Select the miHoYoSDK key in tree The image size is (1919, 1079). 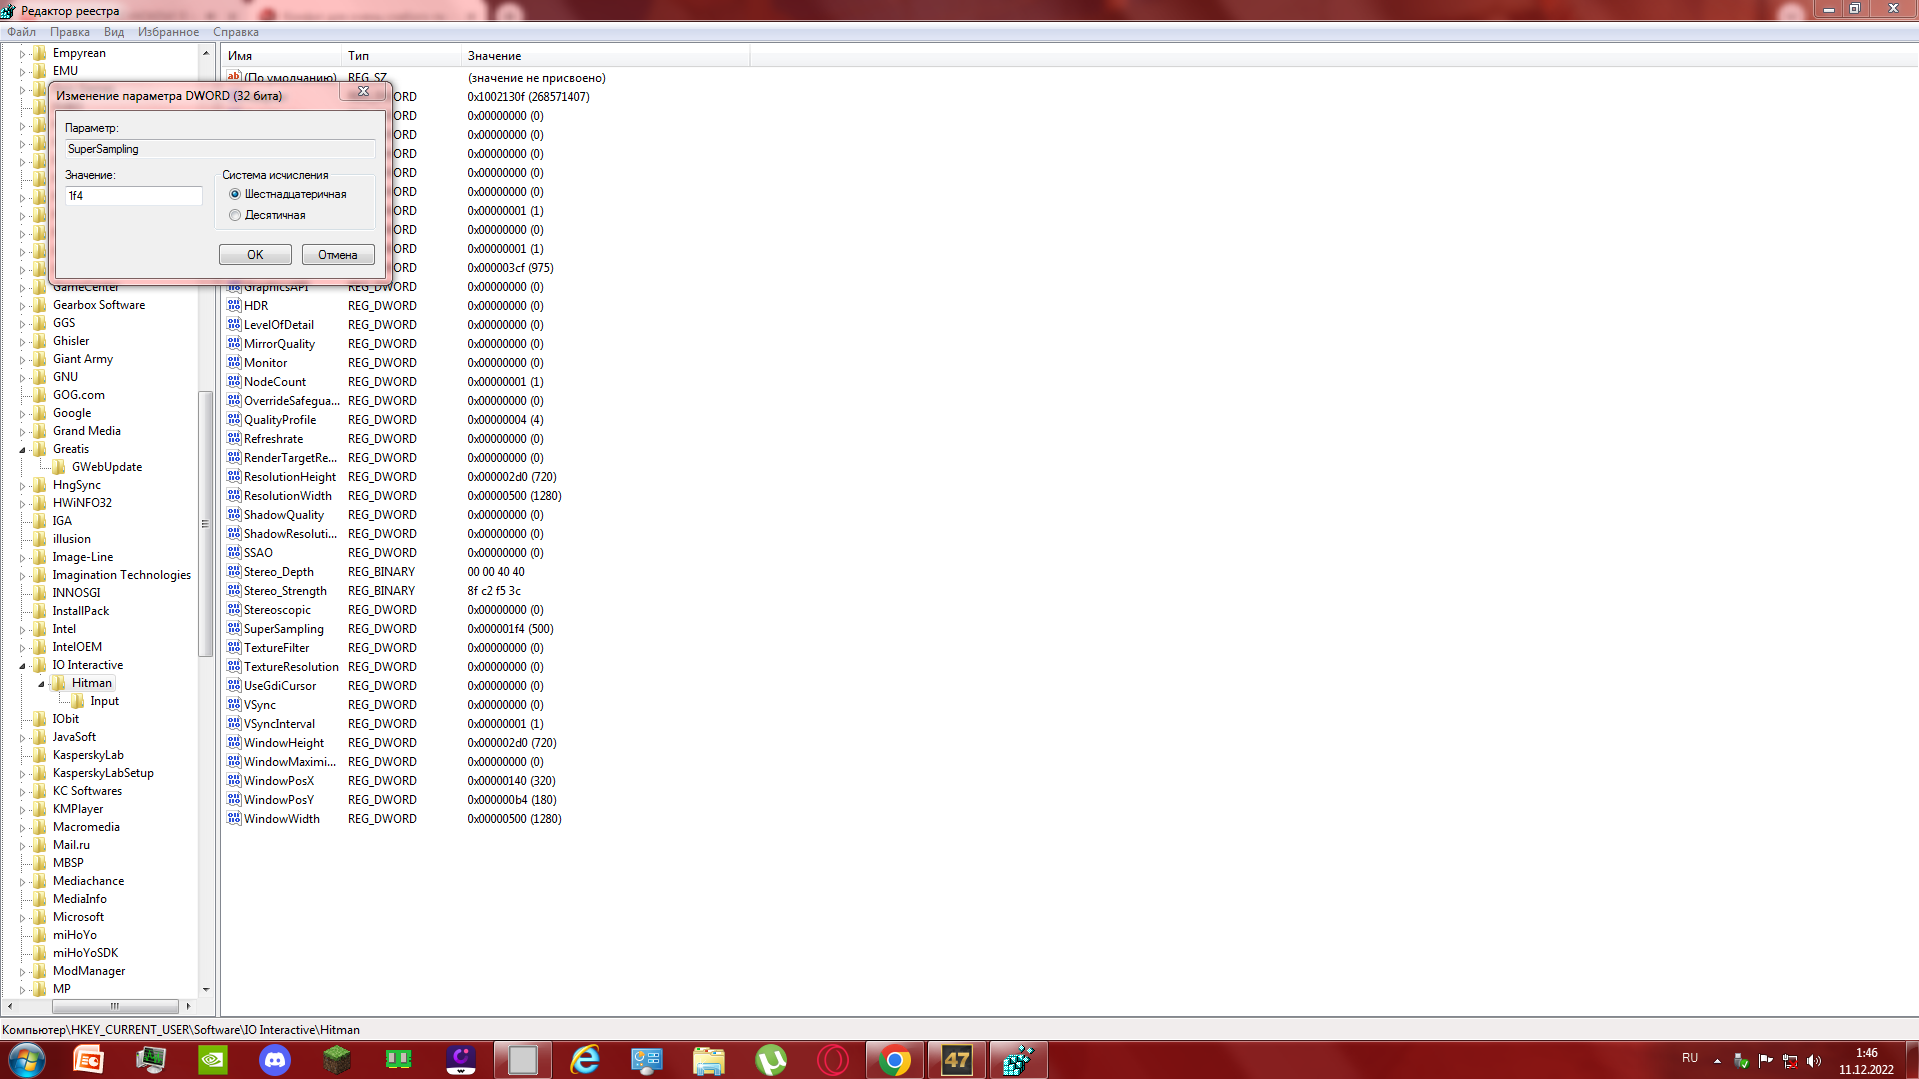tap(85, 953)
